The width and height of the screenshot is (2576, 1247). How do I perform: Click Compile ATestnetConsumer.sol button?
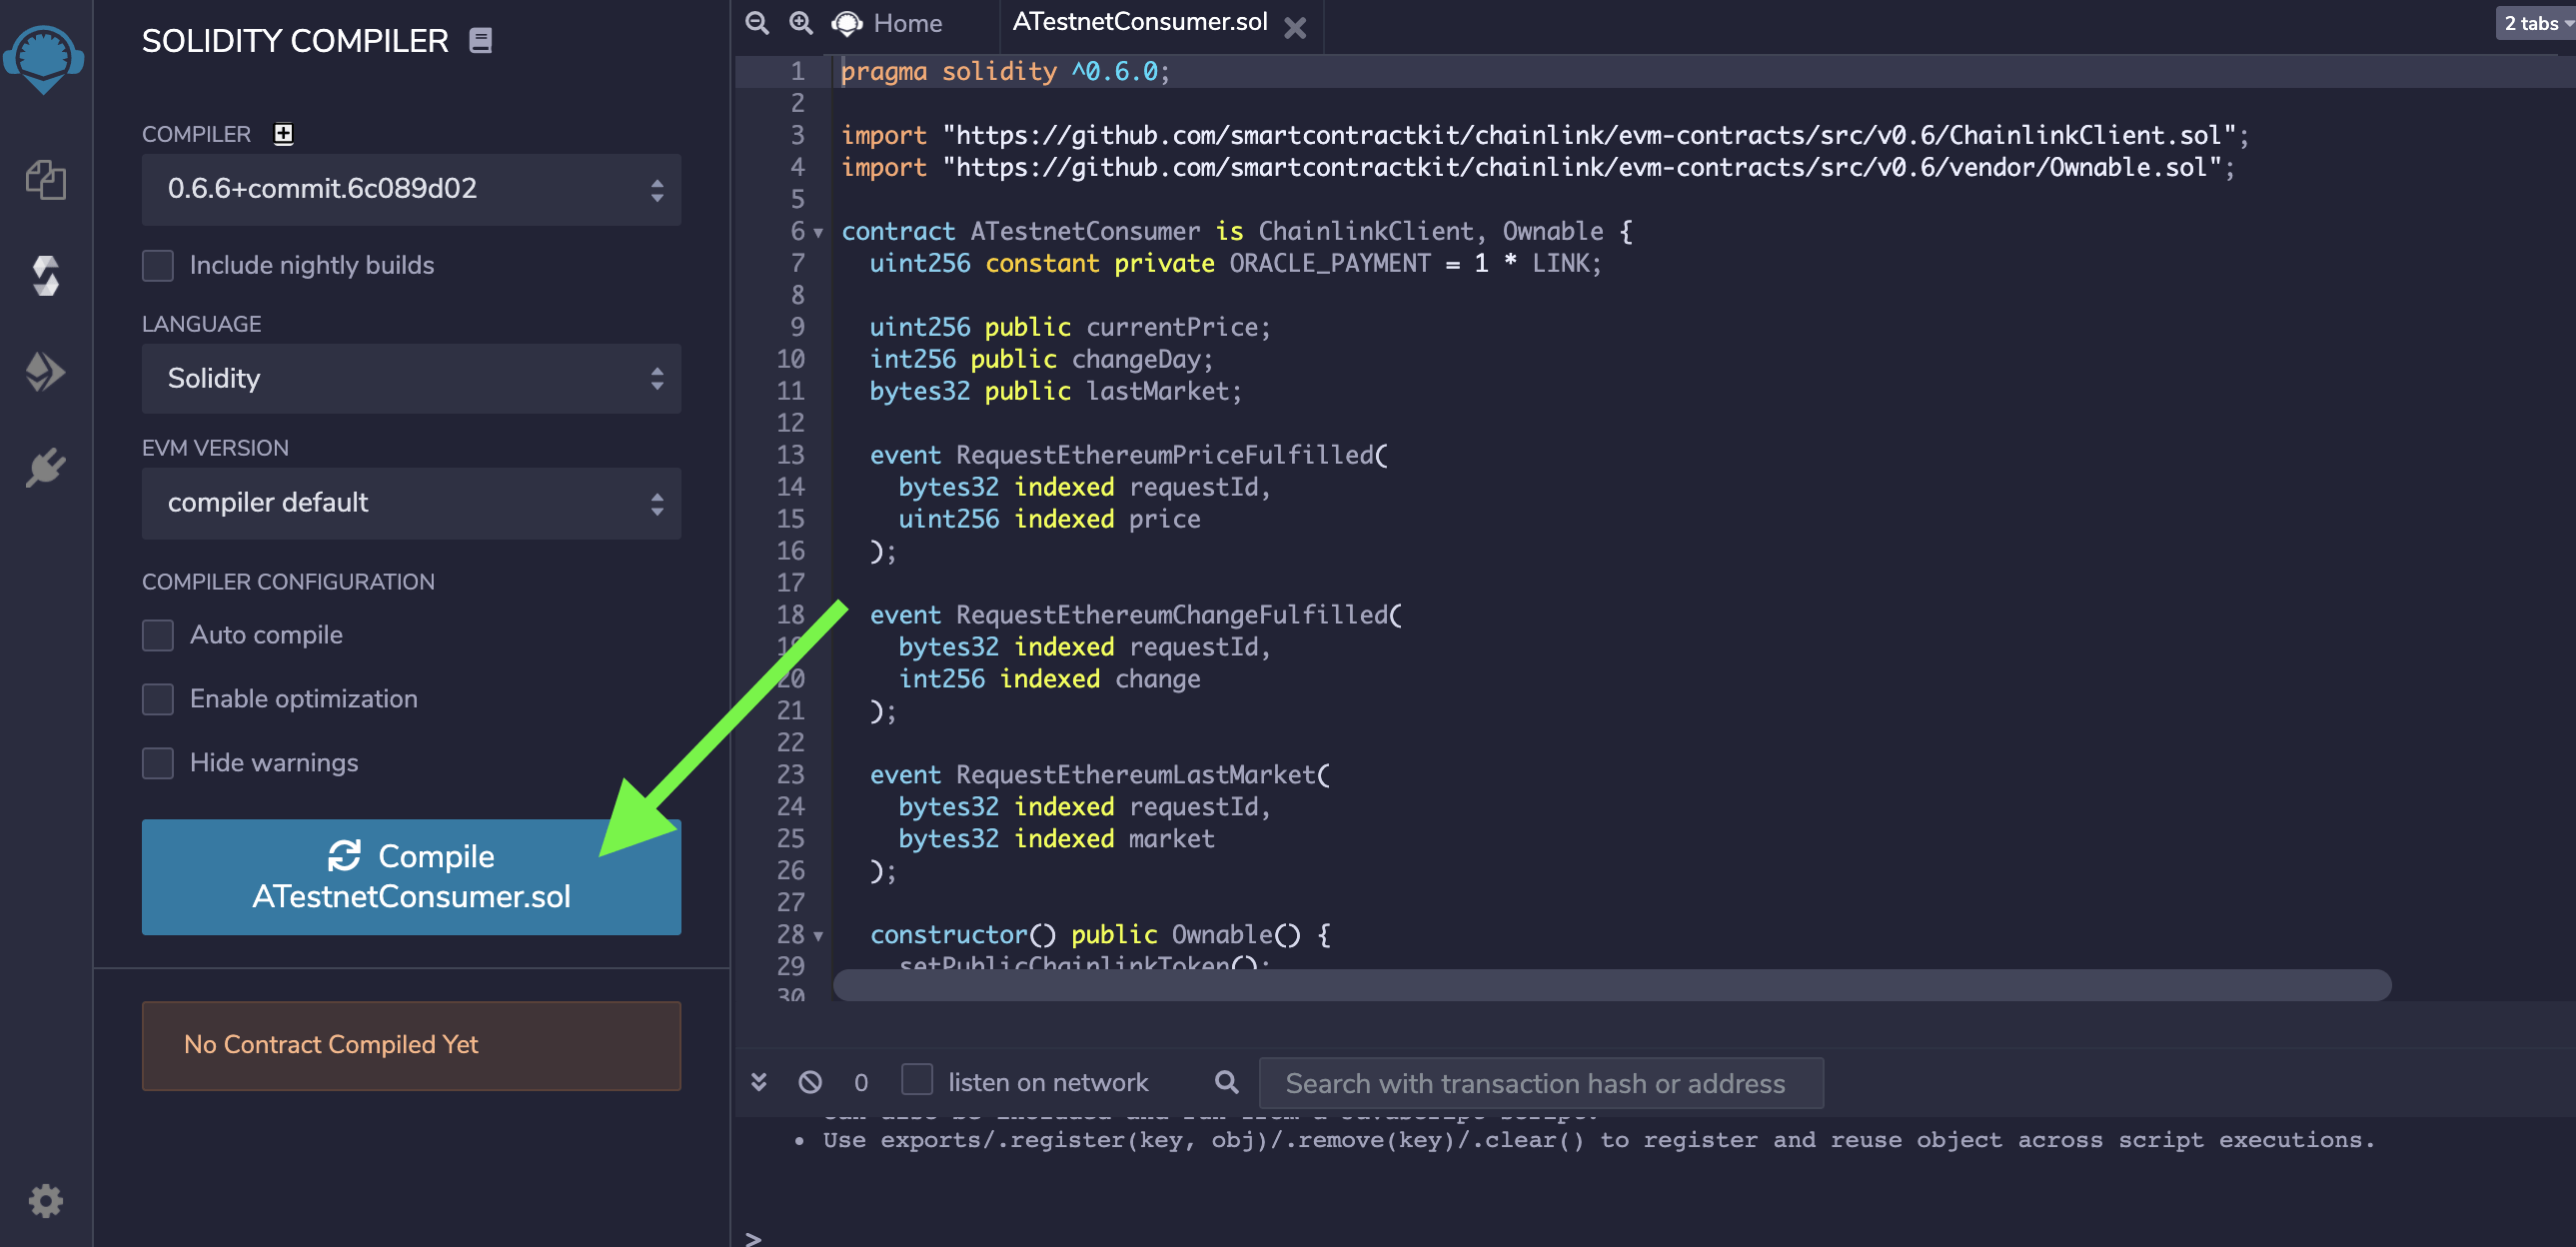click(411, 876)
